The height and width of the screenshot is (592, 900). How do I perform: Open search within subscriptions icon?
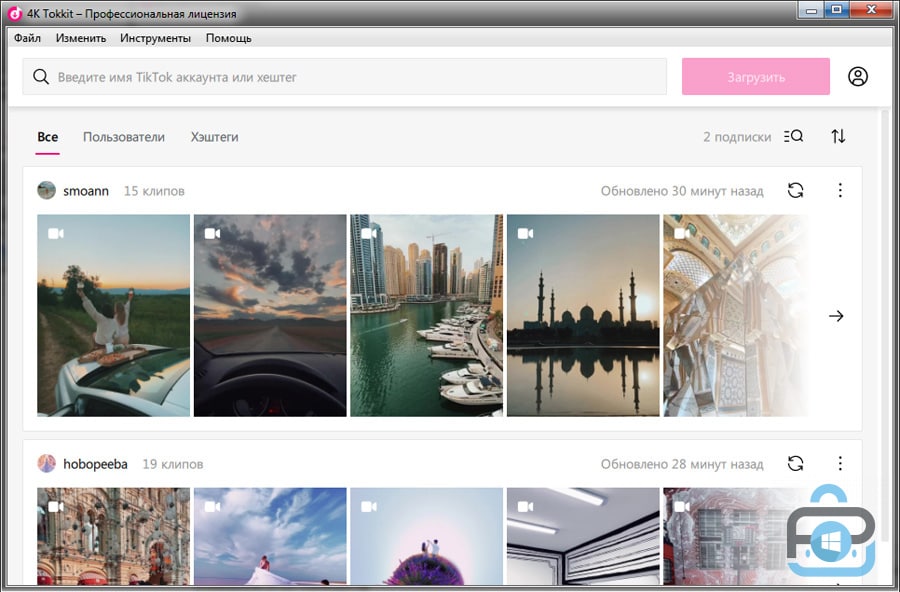coord(793,136)
